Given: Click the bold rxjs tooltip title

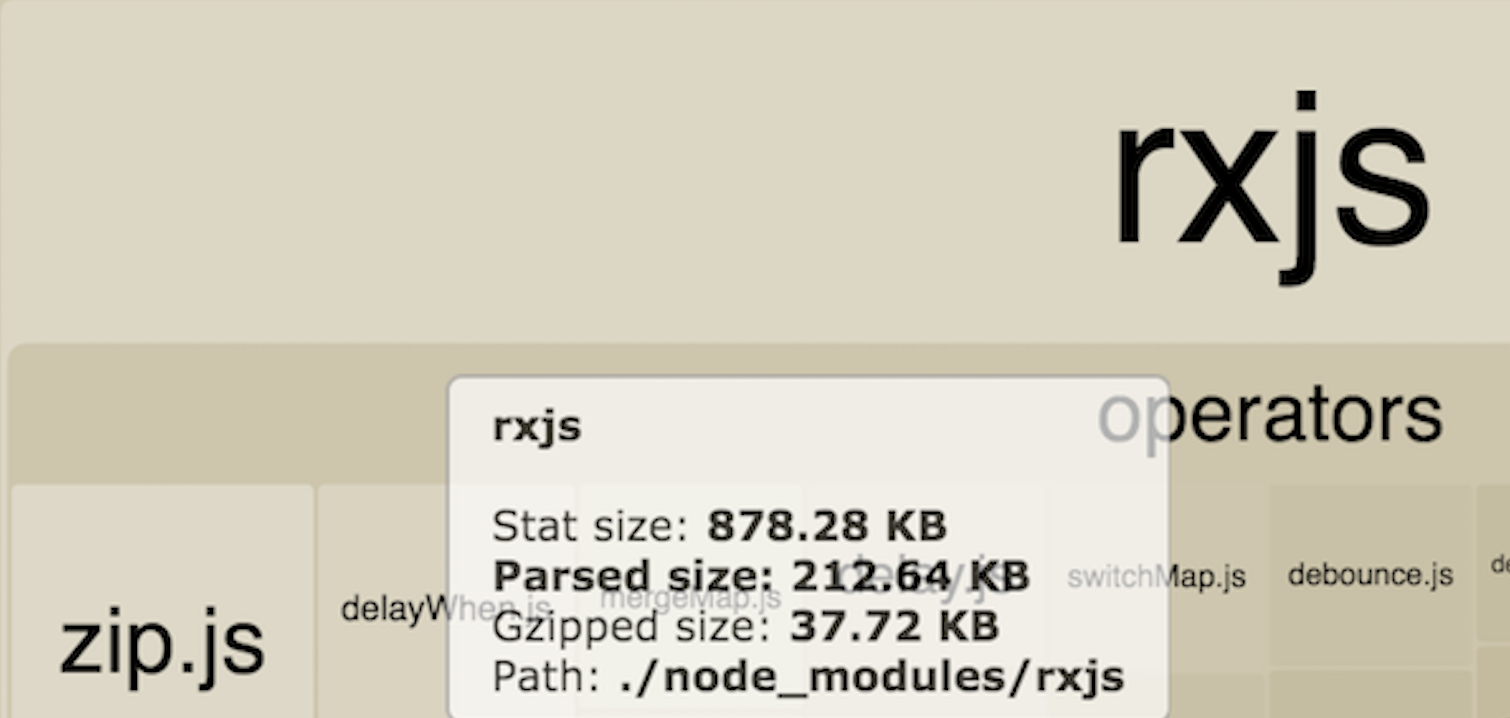Looking at the screenshot, I should coord(537,426).
